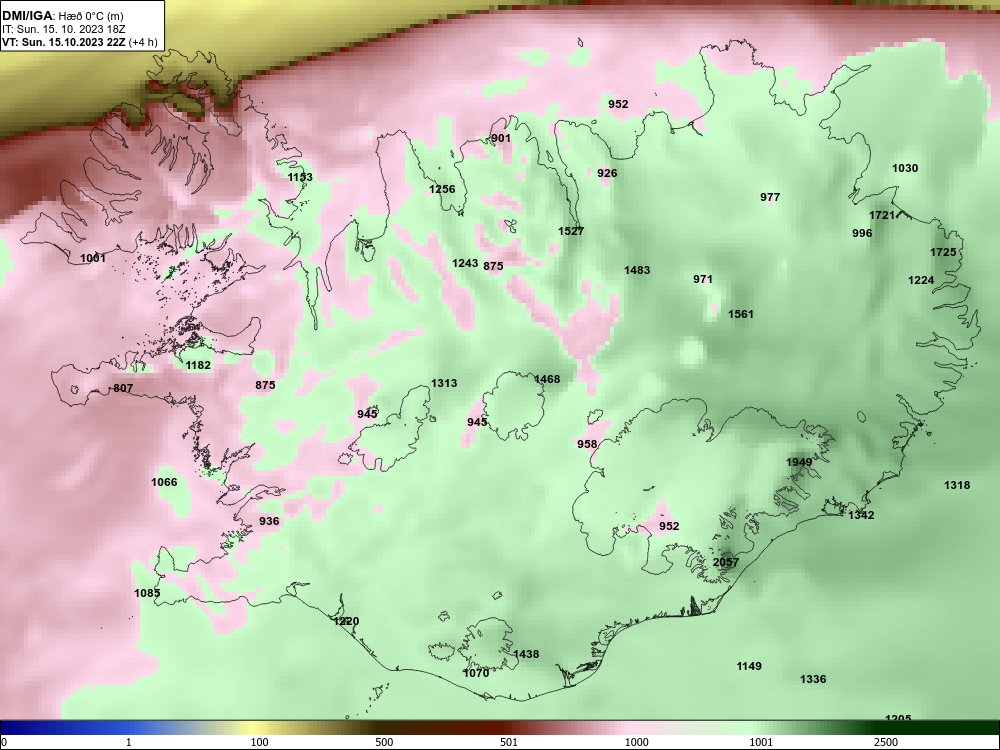Click the map value 1224

(x=921, y=280)
